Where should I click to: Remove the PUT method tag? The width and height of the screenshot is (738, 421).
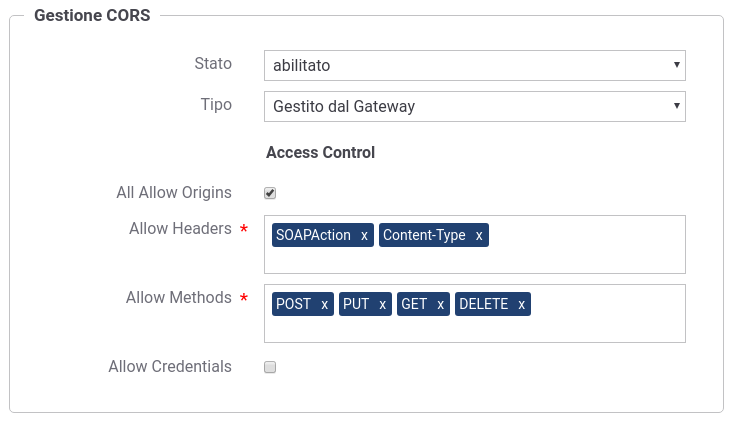[x=382, y=305]
